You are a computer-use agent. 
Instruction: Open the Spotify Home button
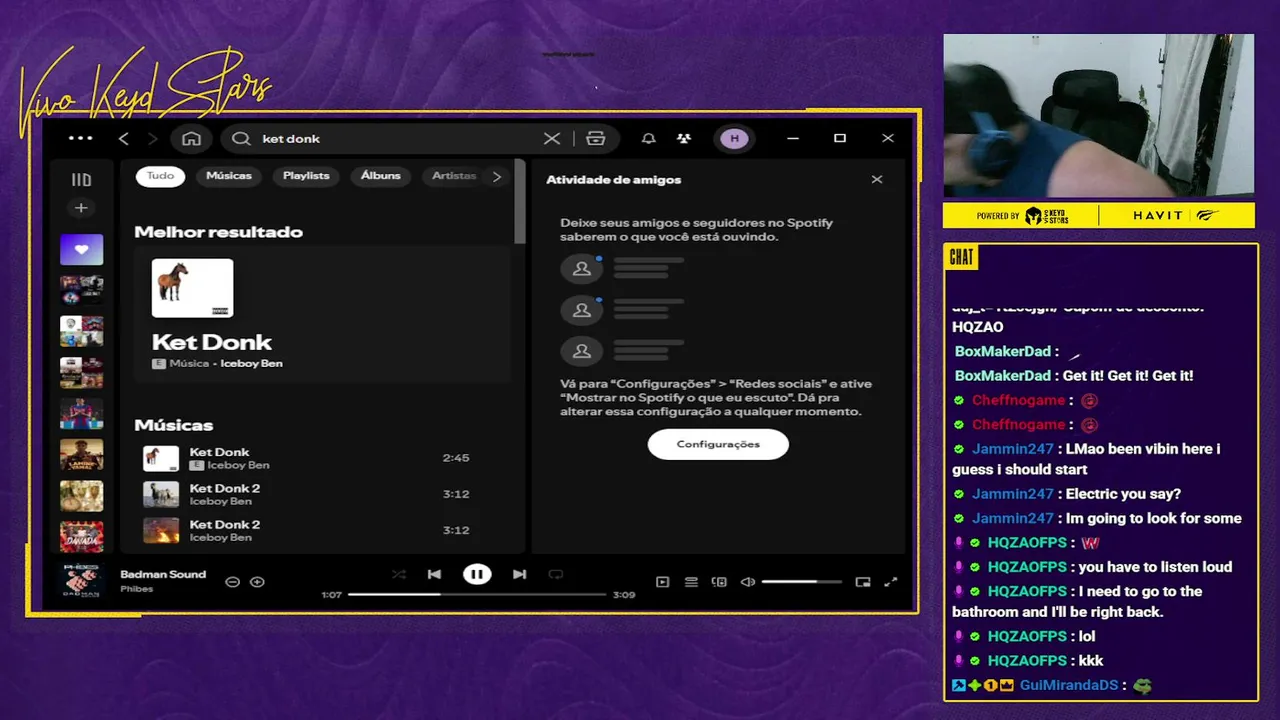pos(192,139)
